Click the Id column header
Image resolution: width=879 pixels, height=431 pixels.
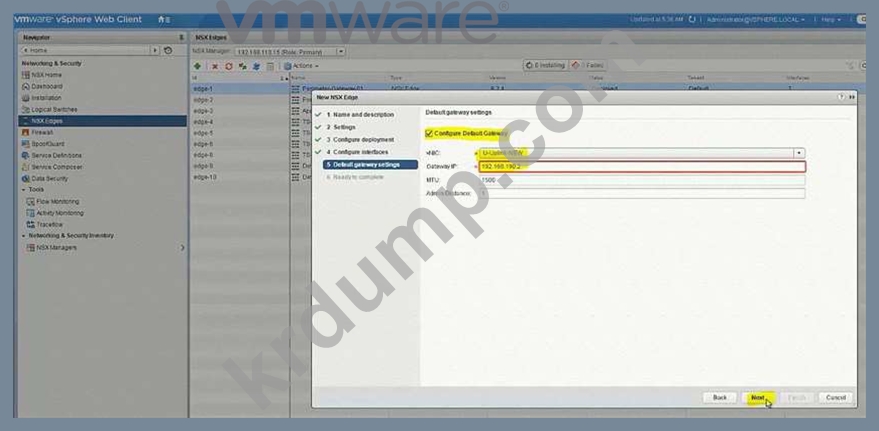(240, 78)
